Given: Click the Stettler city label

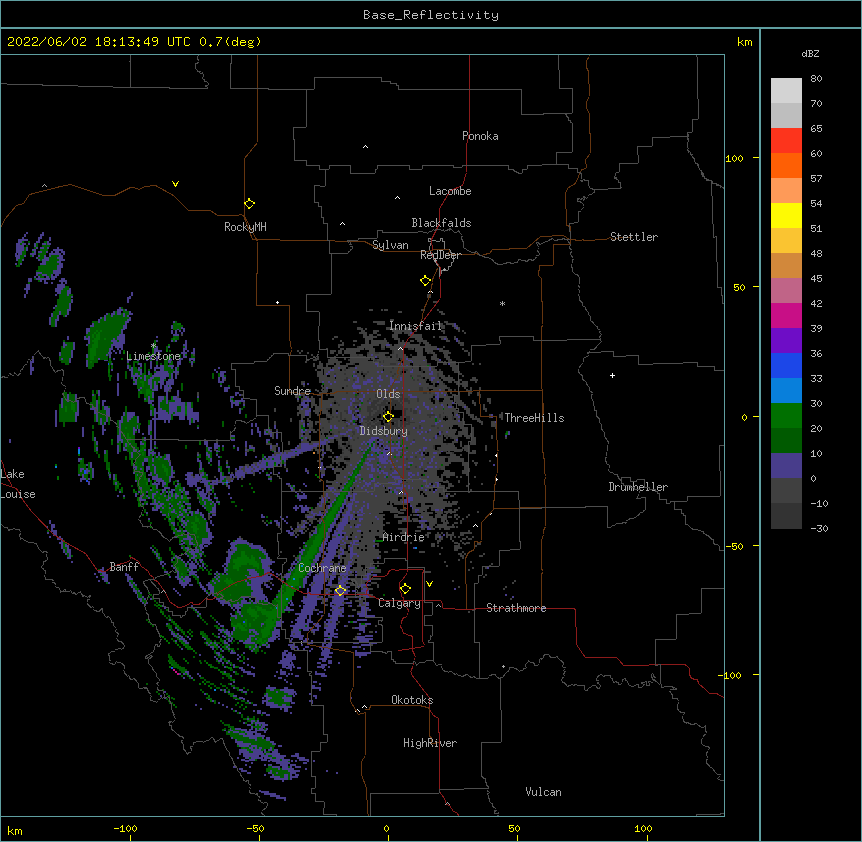Looking at the screenshot, I should 633,237.
